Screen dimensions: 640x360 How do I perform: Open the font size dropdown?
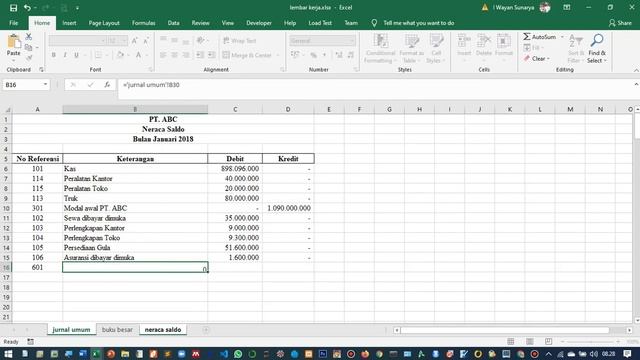pyautogui.click(x=124, y=41)
